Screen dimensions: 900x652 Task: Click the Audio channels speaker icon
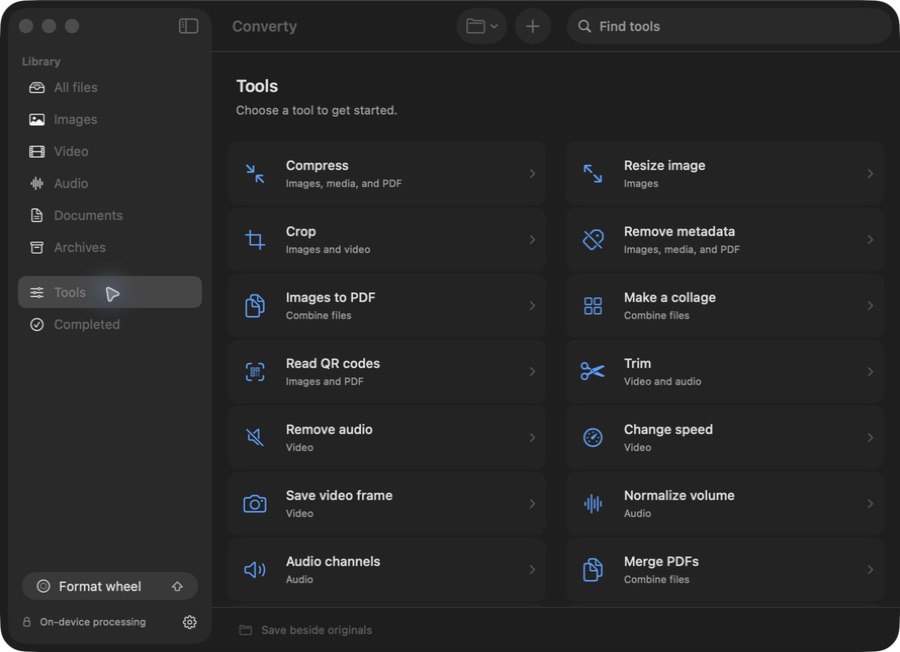[255, 570]
